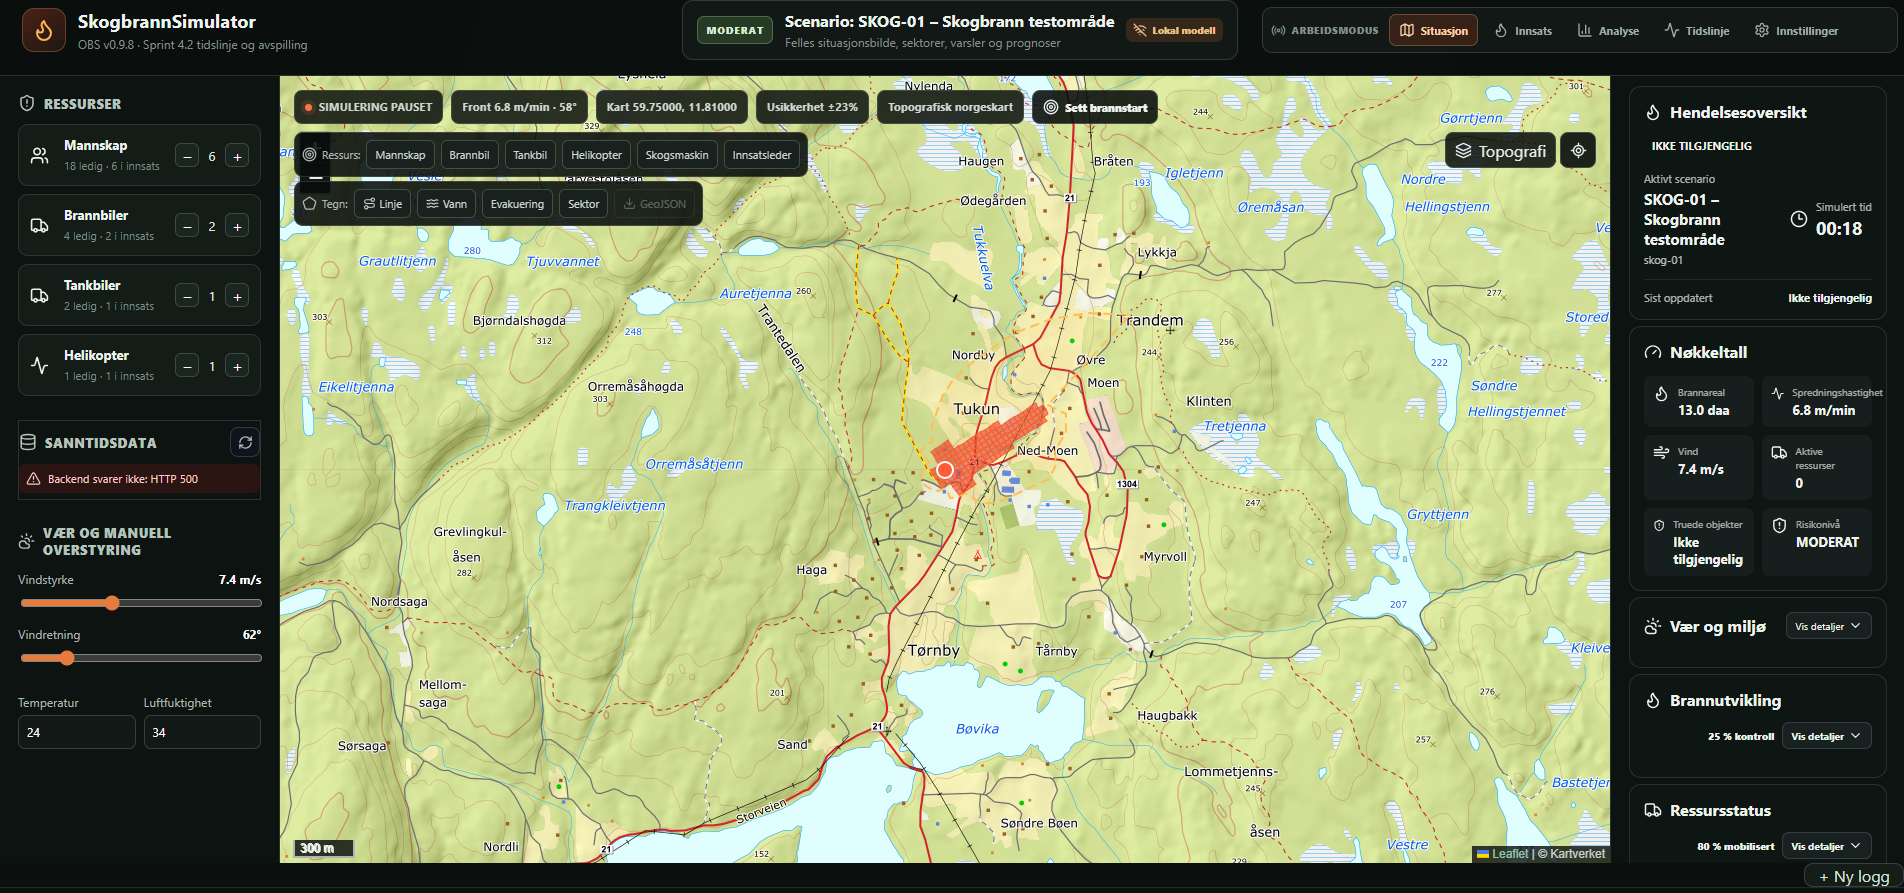Adjust the Vindretning slider
This screenshot has width=1904, height=893.
click(x=141, y=658)
